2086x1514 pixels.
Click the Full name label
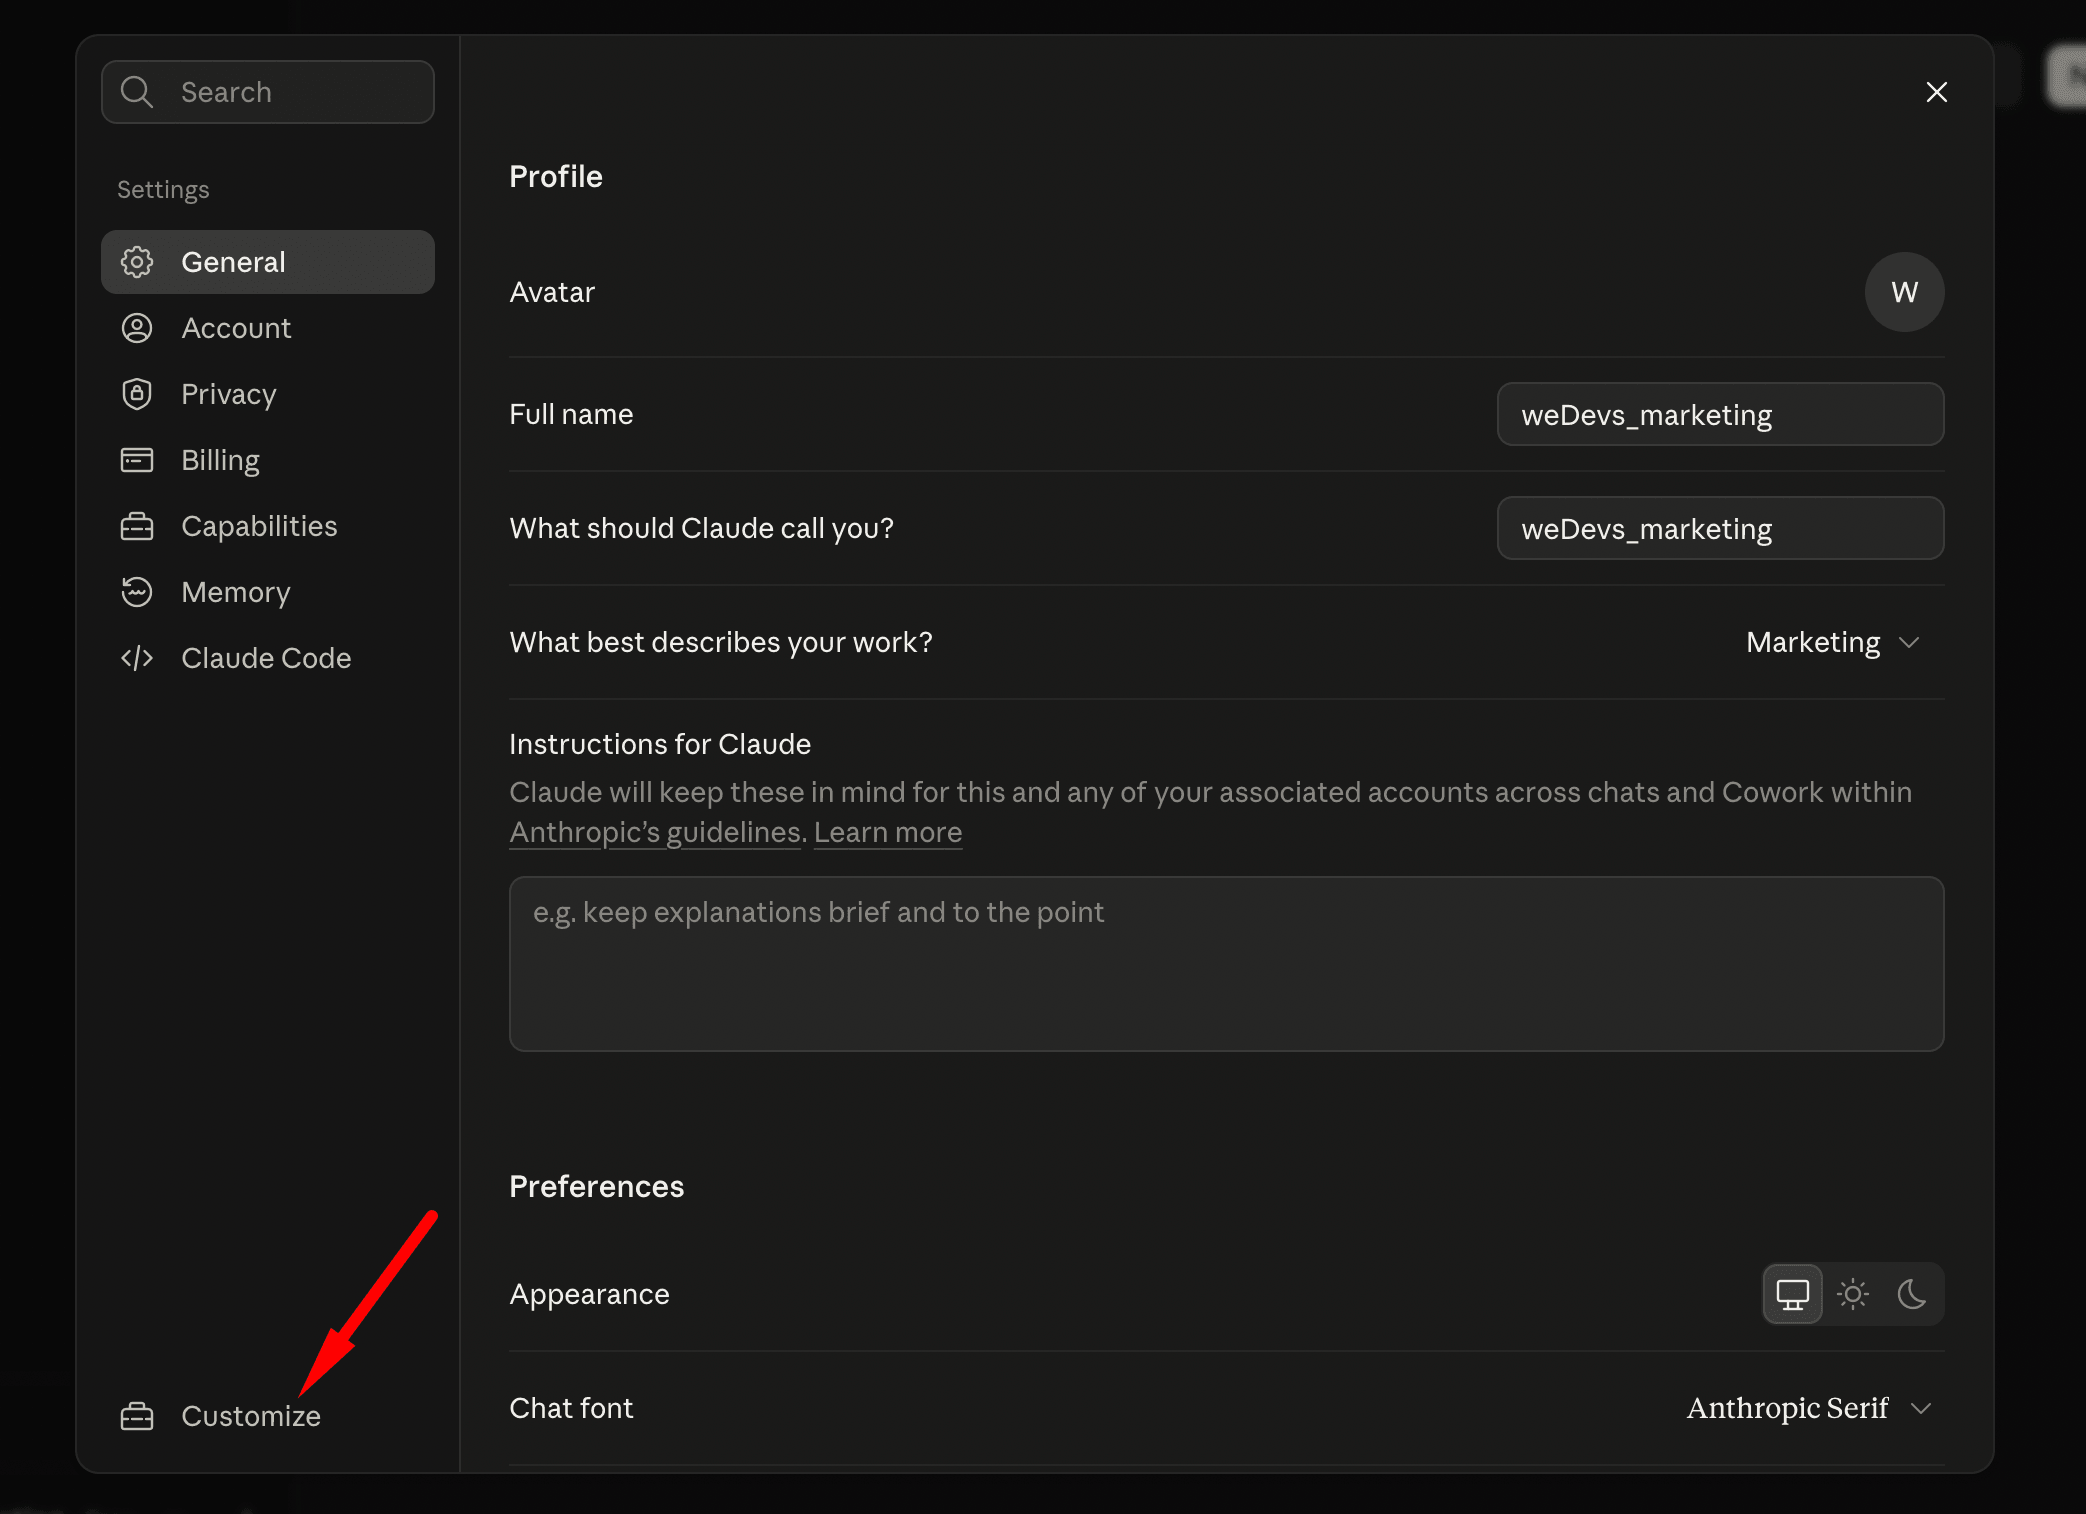pos(571,414)
